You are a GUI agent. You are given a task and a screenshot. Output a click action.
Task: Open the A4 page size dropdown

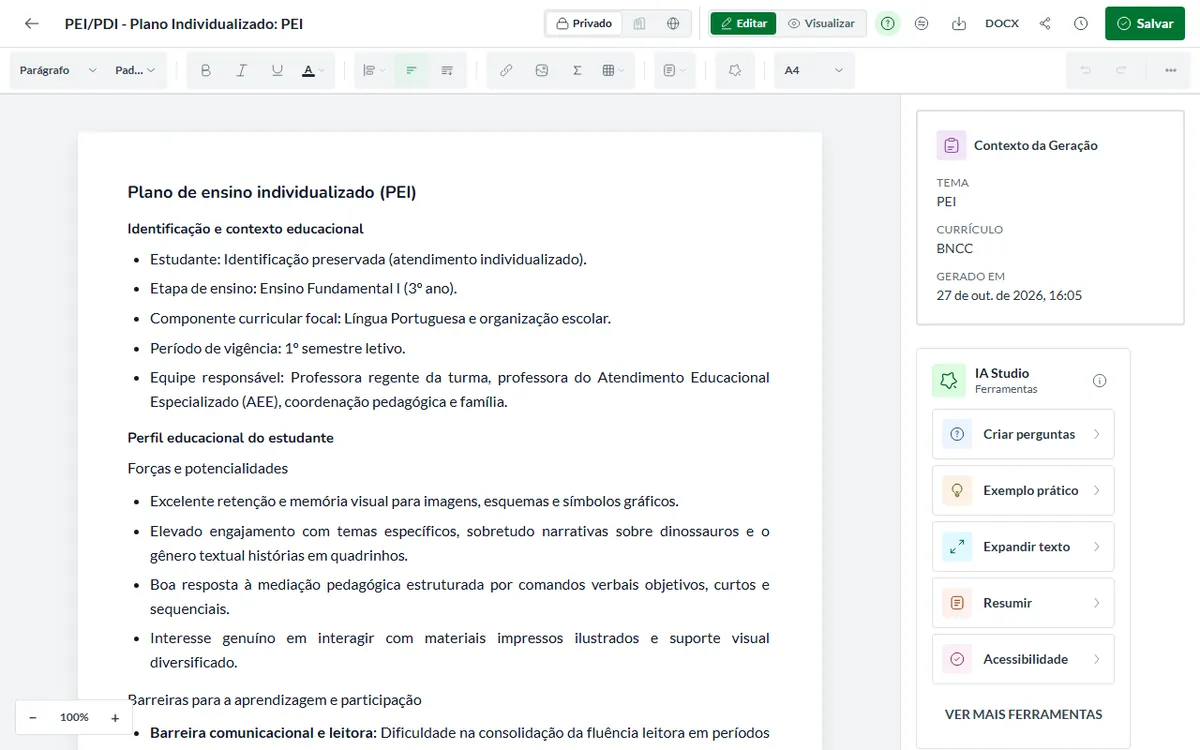pos(814,70)
